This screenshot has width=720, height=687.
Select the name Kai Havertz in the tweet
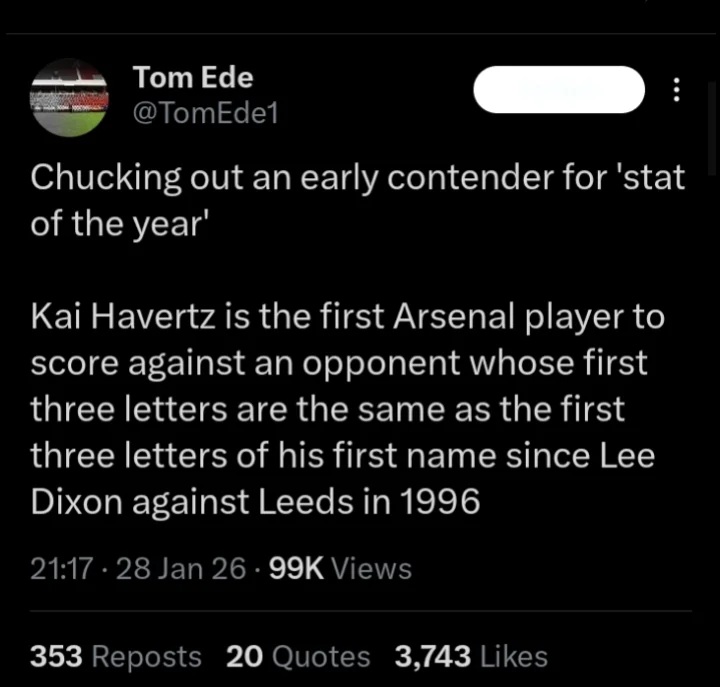(x=123, y=317)
